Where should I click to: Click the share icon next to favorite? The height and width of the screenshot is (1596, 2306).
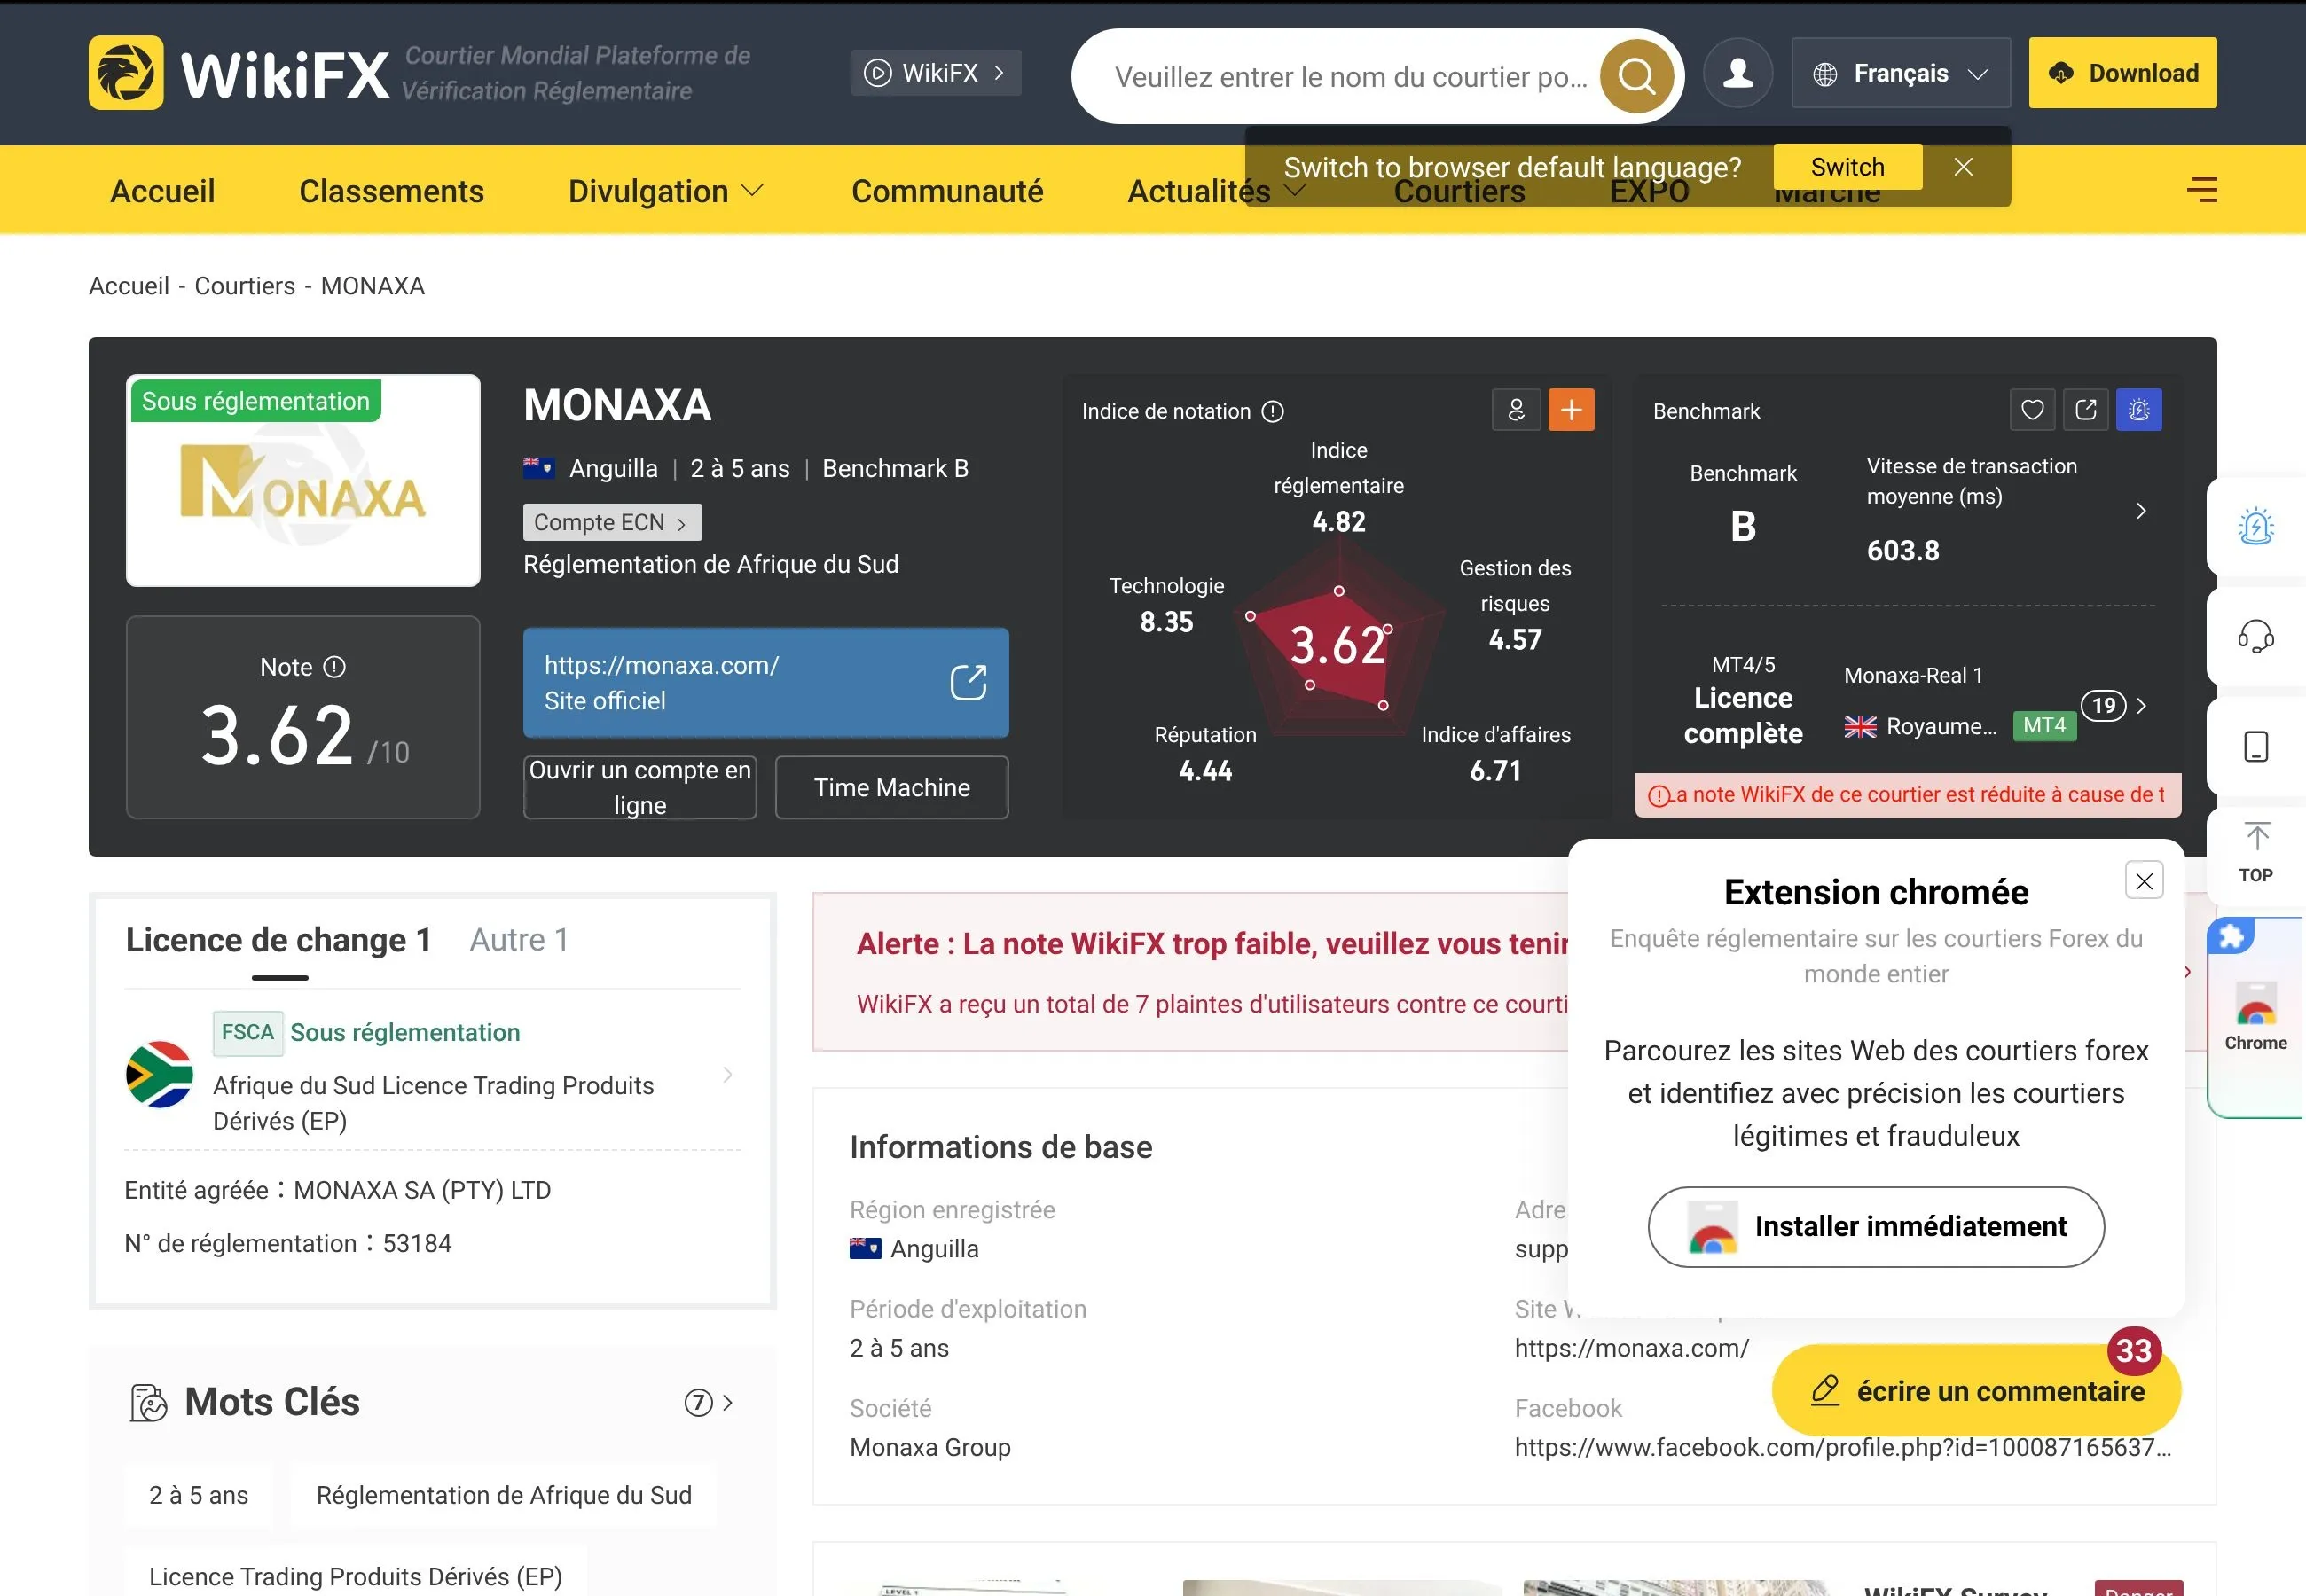(x=2086, y=410)
